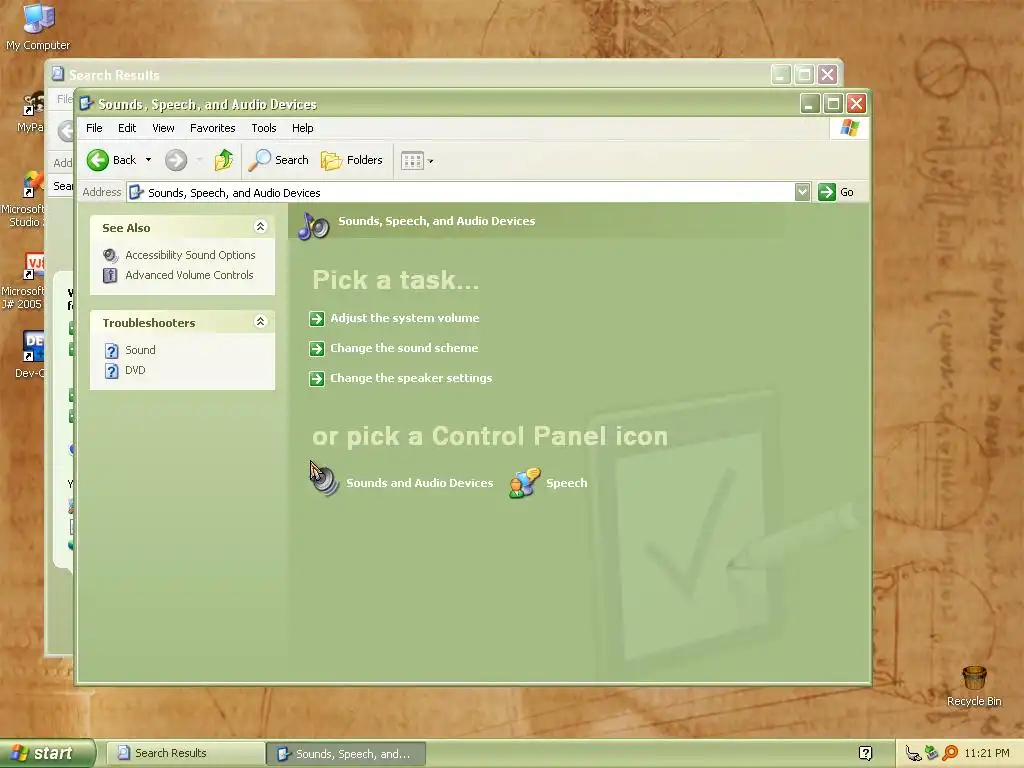
Task: Maximize the Search Results window
Action: (x=805, y=74)
